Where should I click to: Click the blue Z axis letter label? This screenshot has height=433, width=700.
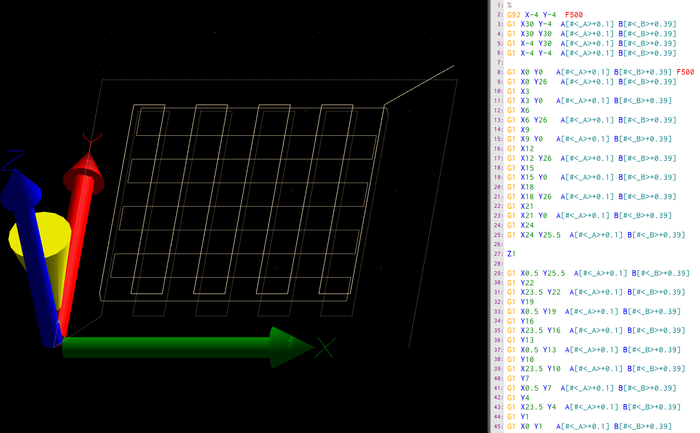click(13, 160)
